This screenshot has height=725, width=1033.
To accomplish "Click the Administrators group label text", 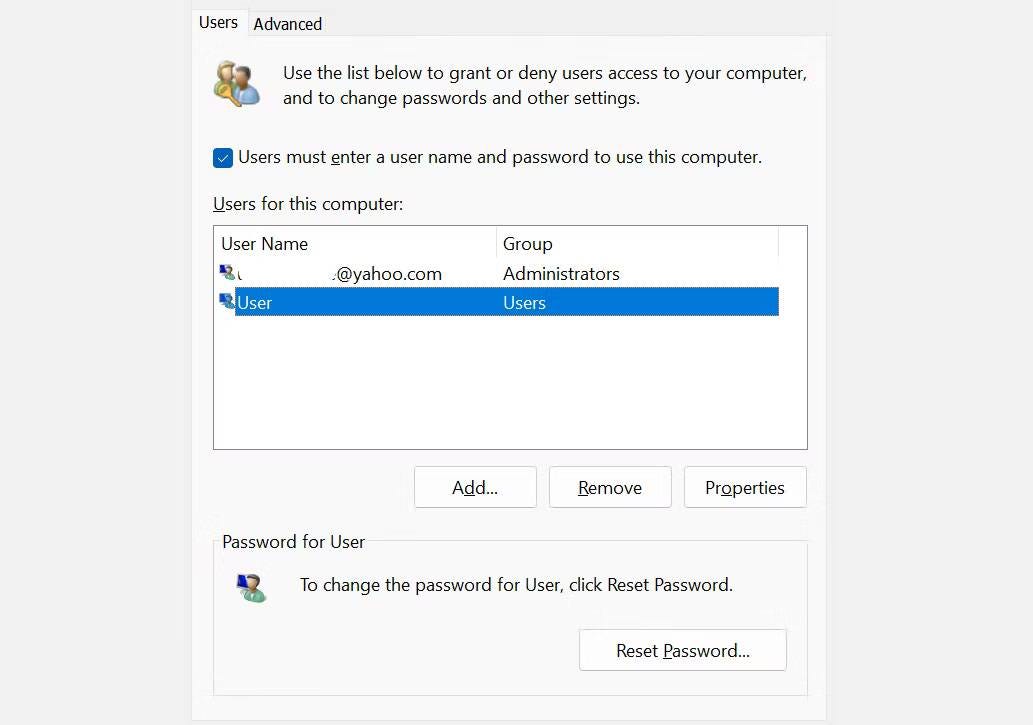I will tap(560, 273).
